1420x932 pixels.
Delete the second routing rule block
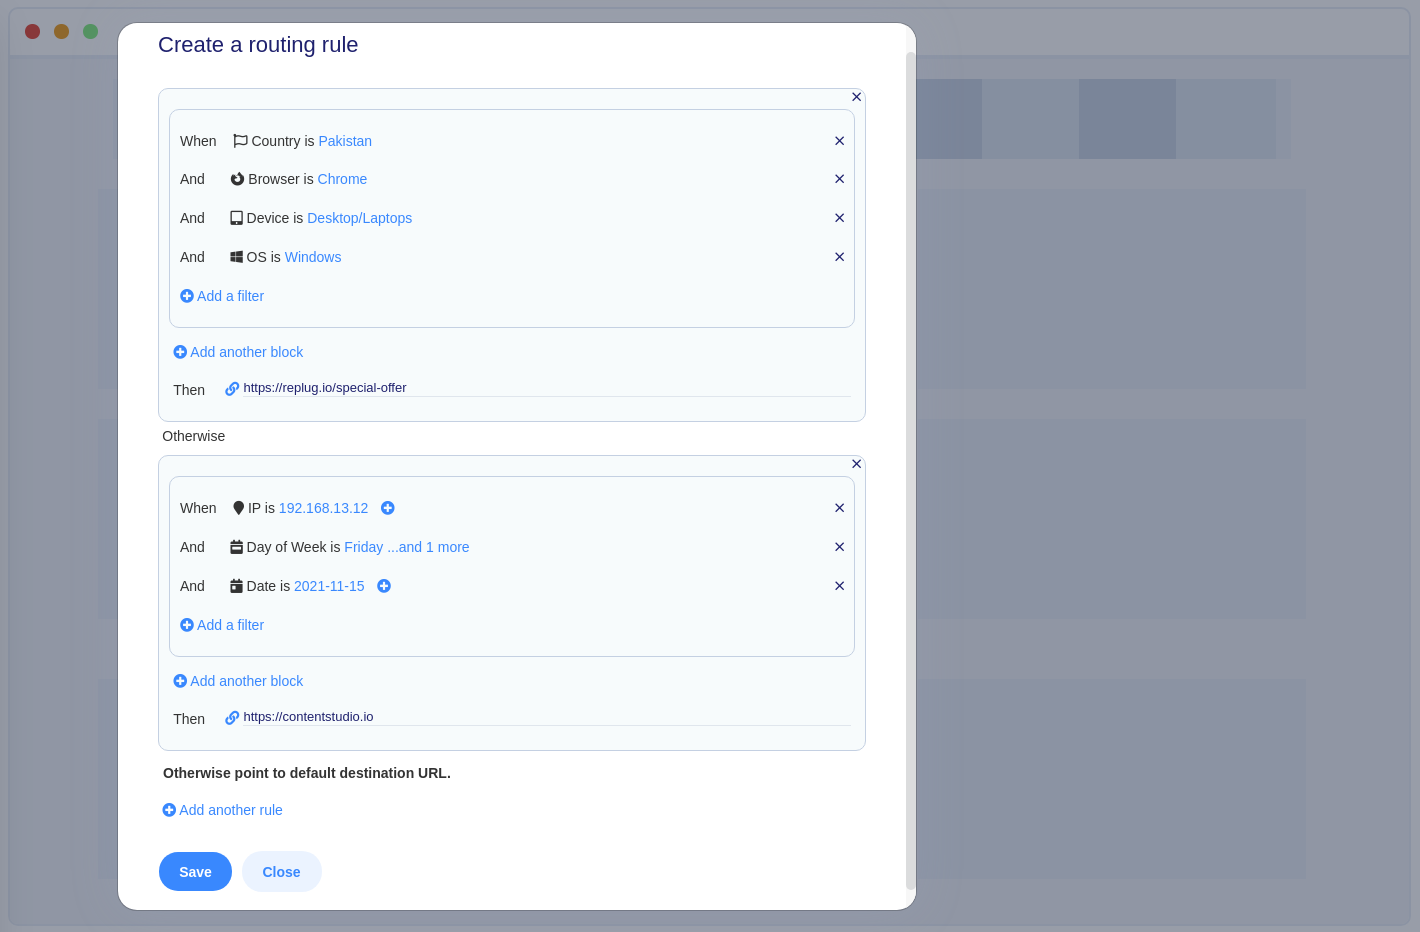856,464
